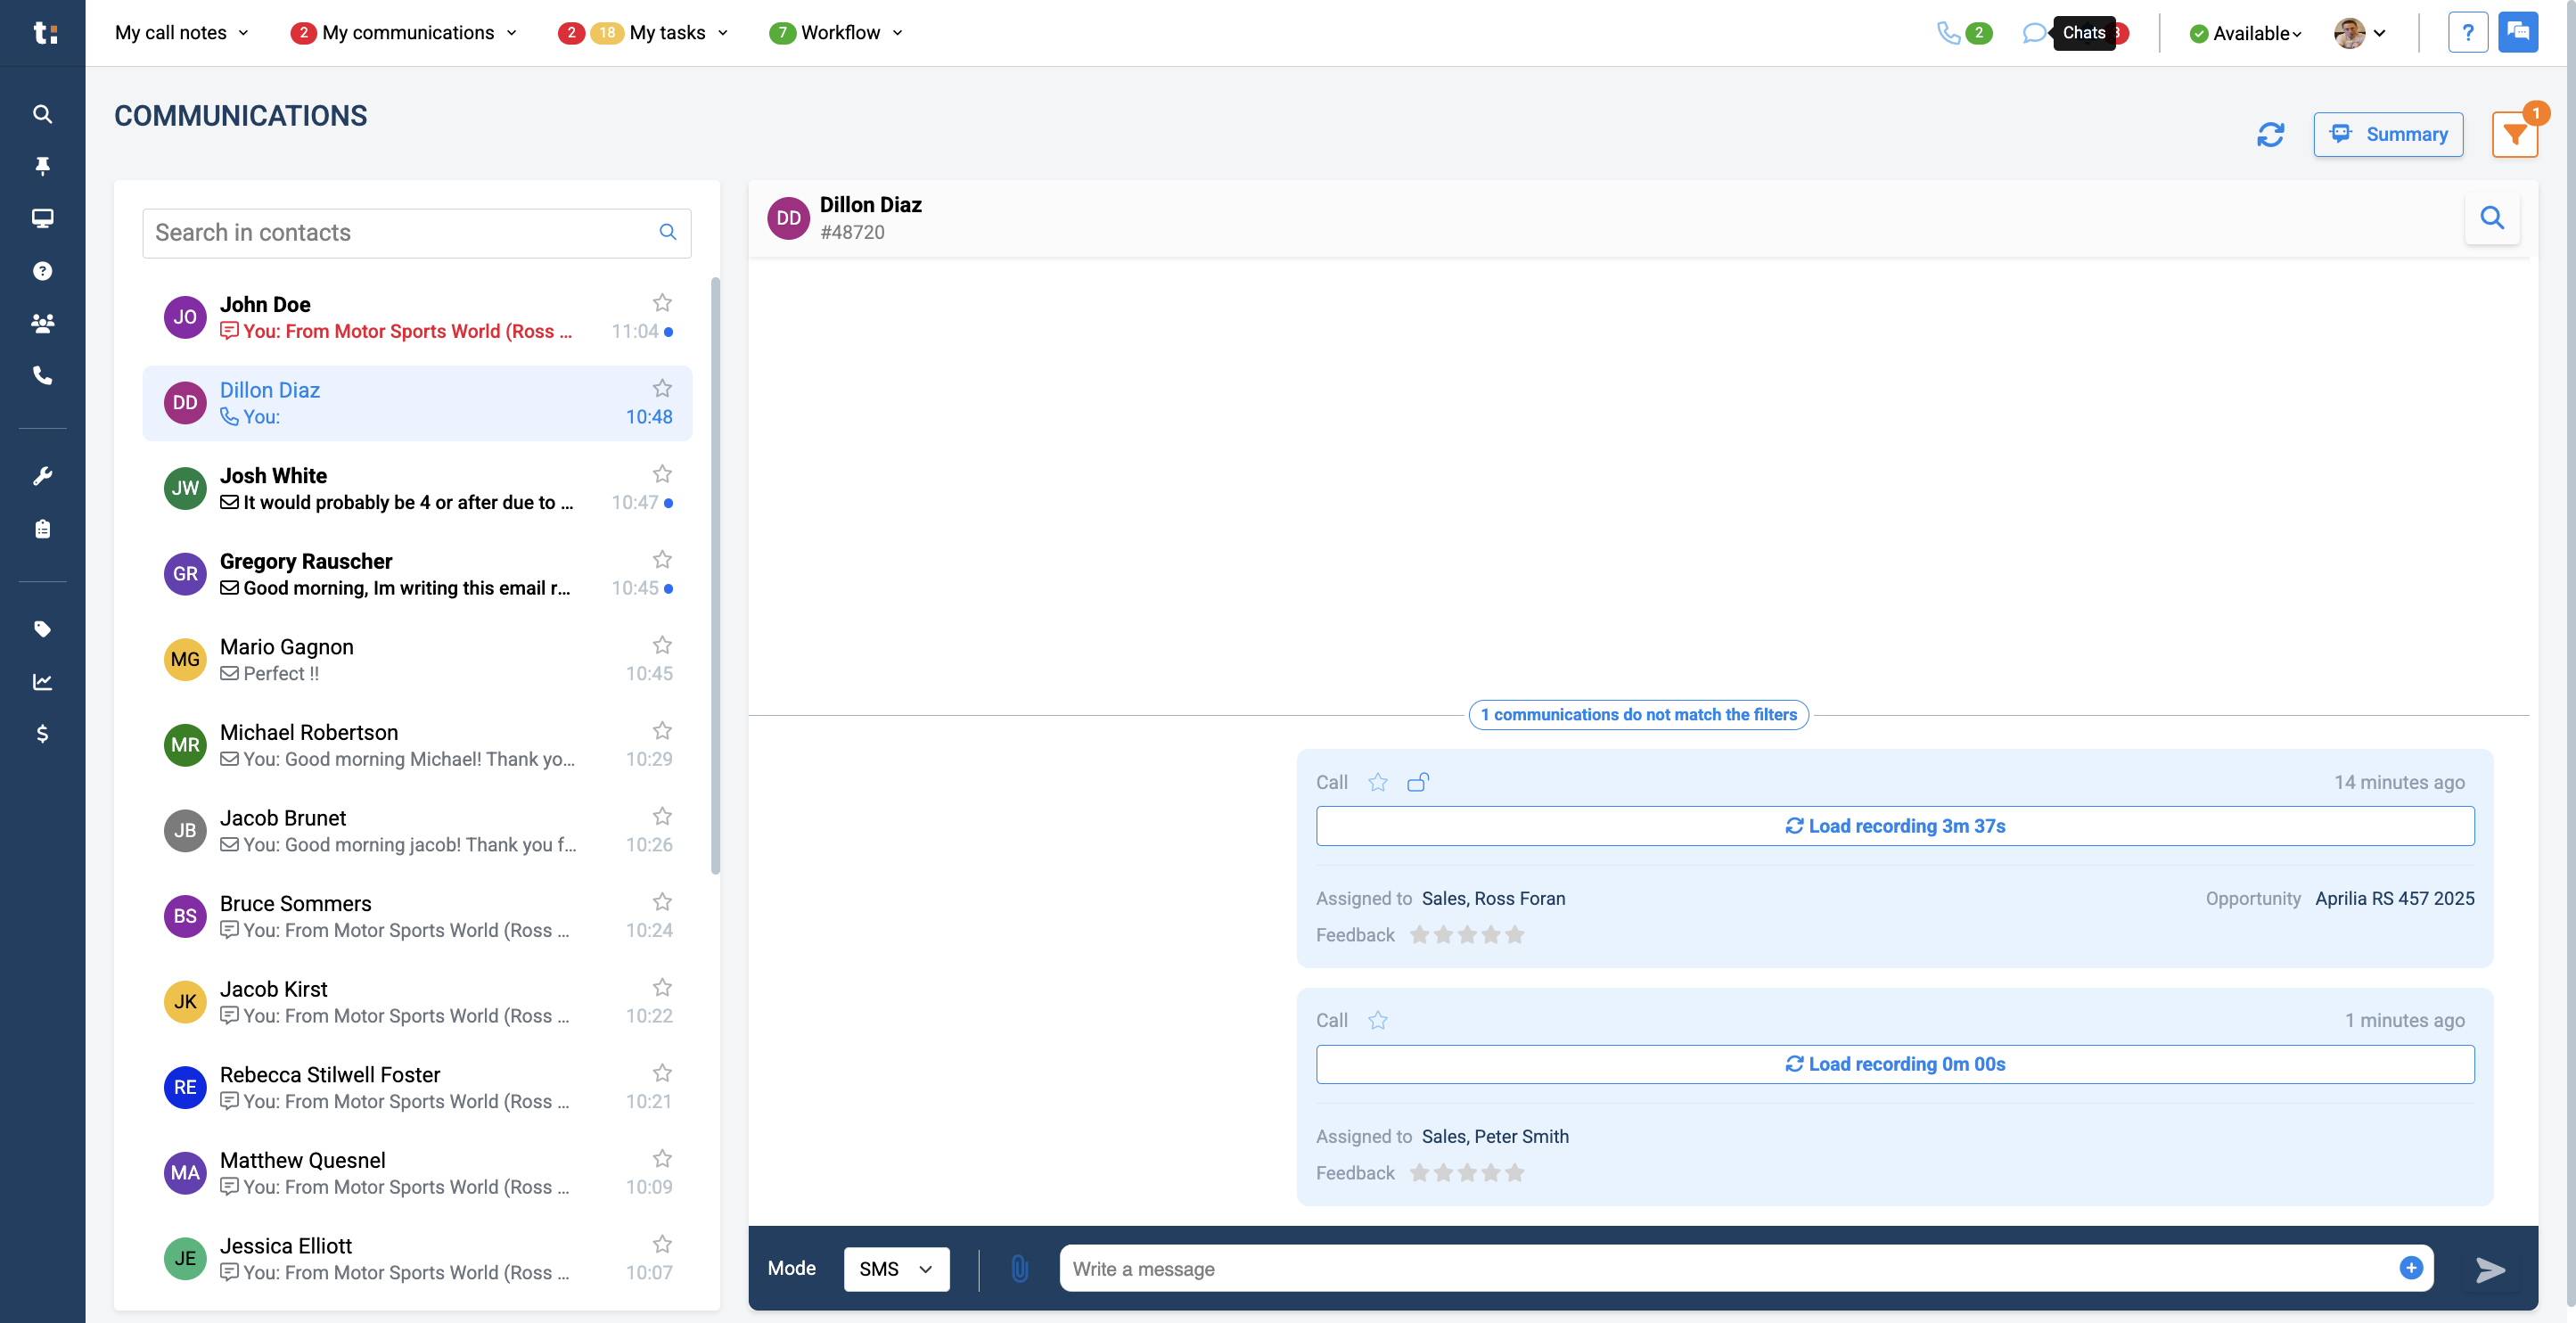Star the call from 14 minutes ago
The height and width of the screenshot is (1323, 2576).
(1377, 782)
